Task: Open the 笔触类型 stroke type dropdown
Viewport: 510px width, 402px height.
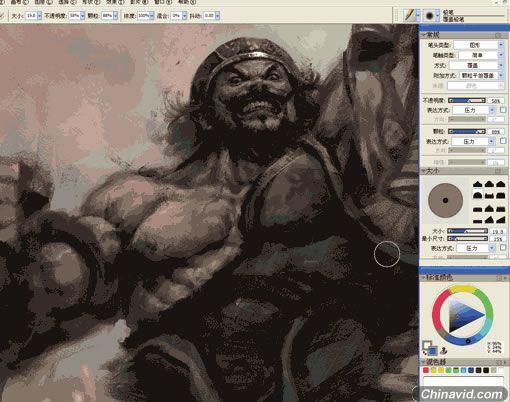Action: (481, 55)
